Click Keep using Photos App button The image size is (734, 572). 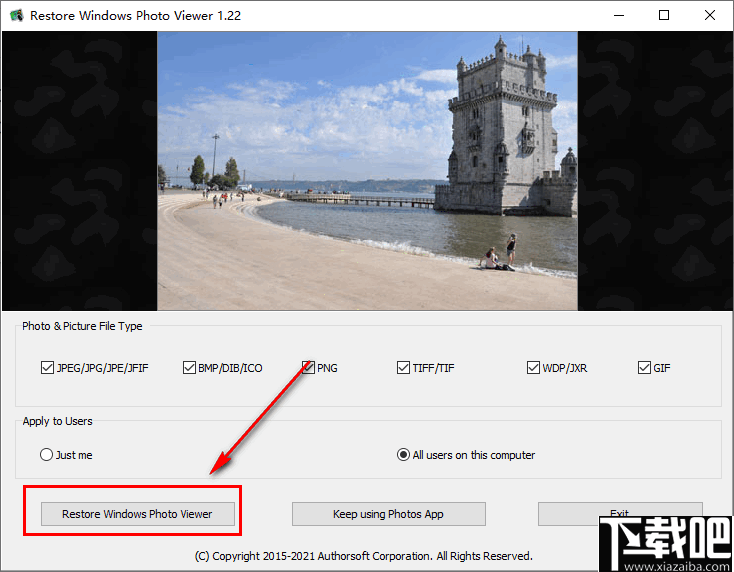tap(389, 514)
